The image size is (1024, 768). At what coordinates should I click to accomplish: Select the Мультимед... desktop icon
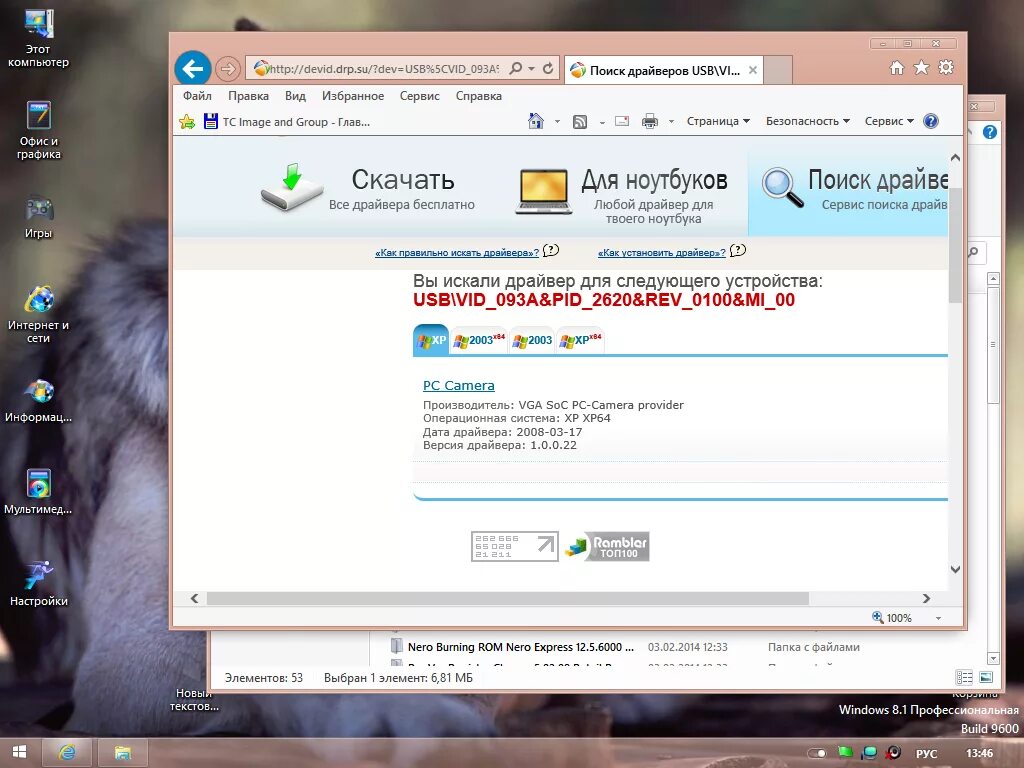pos(38,491)
